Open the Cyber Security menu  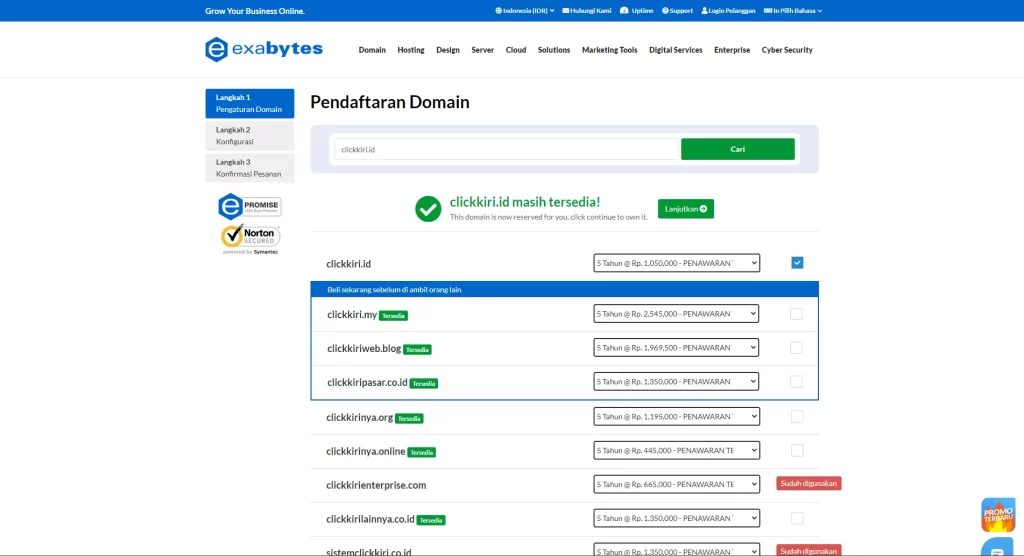click(x=787, y=50)
